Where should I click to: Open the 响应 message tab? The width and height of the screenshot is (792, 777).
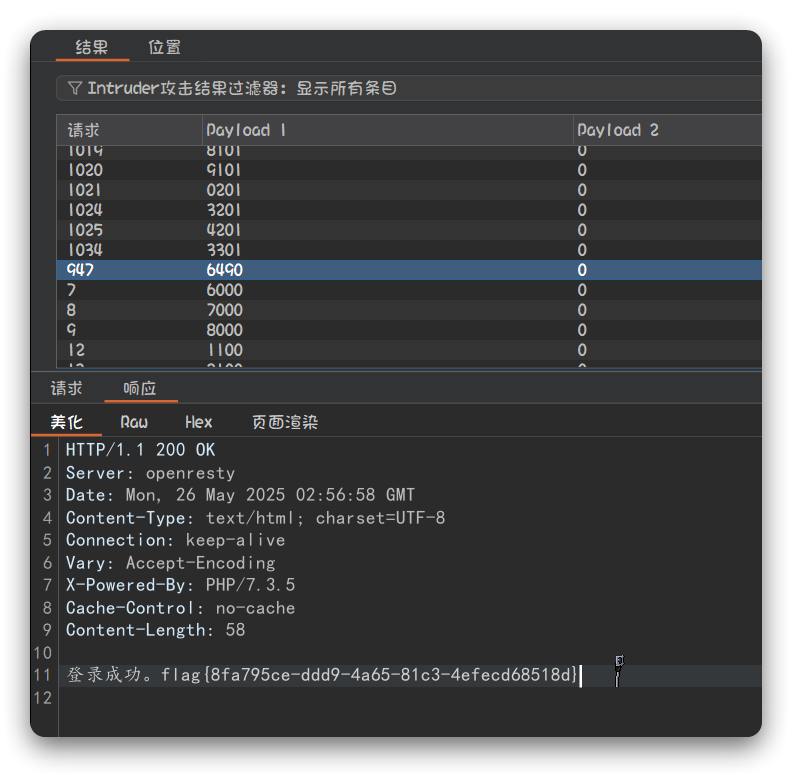[139, 389]
